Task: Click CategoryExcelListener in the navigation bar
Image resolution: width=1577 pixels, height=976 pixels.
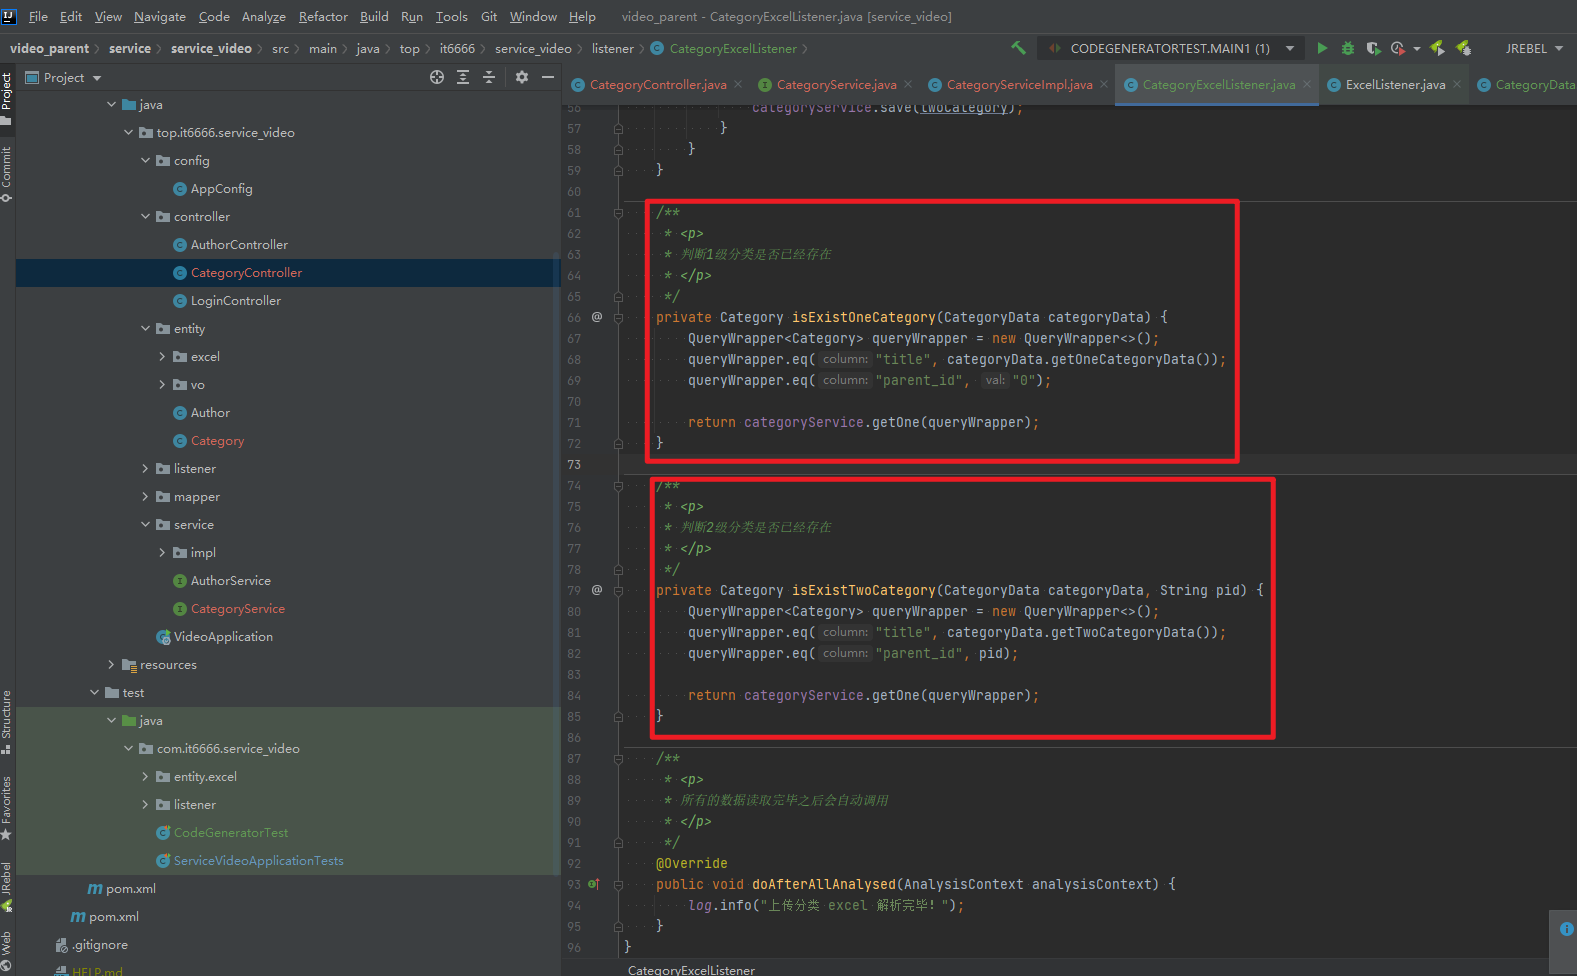Action: point(733,48)
